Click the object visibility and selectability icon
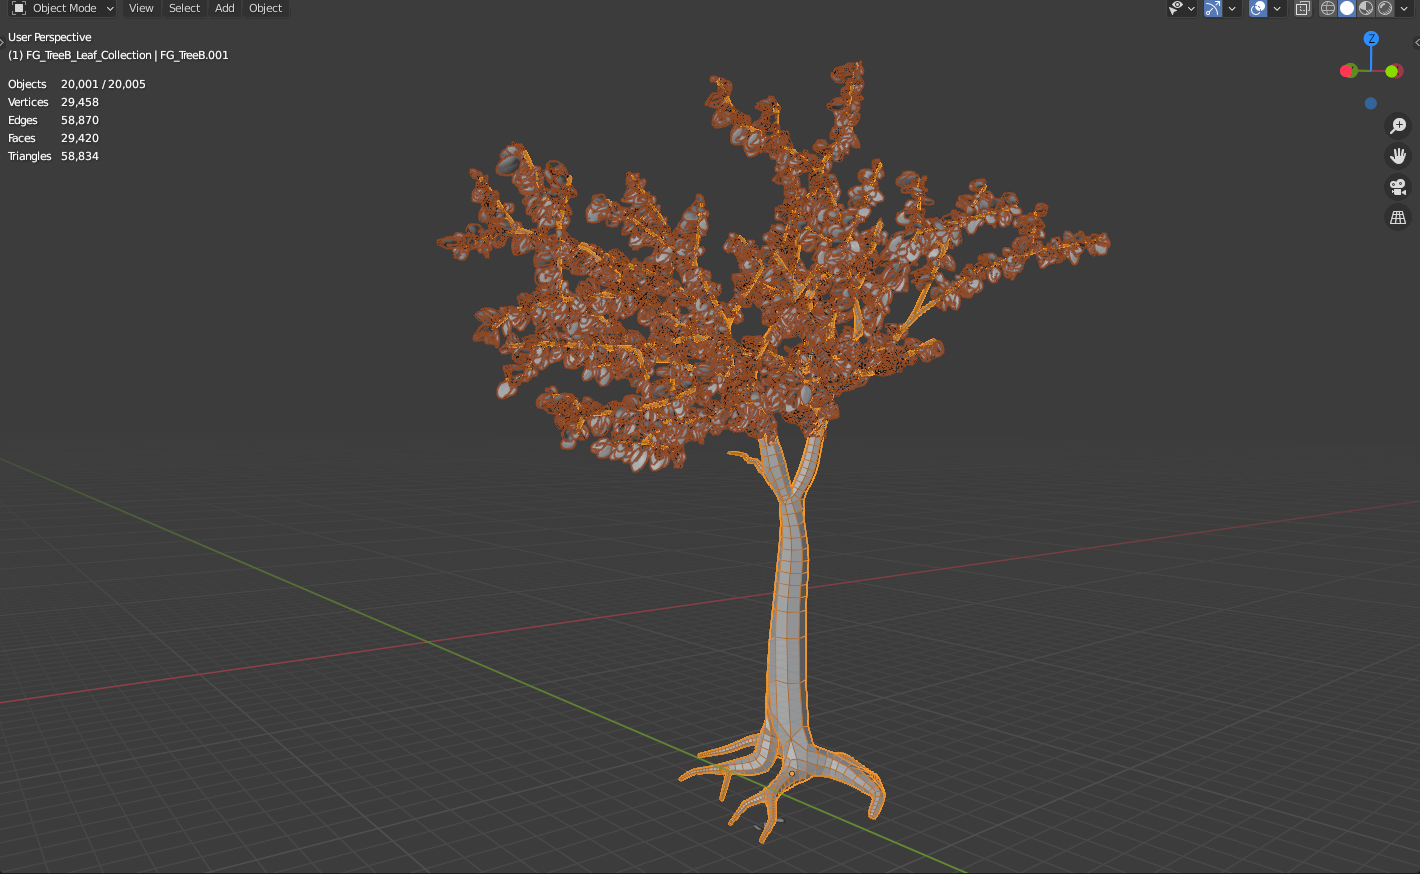1420x874 pixels. pos(1177,8)
